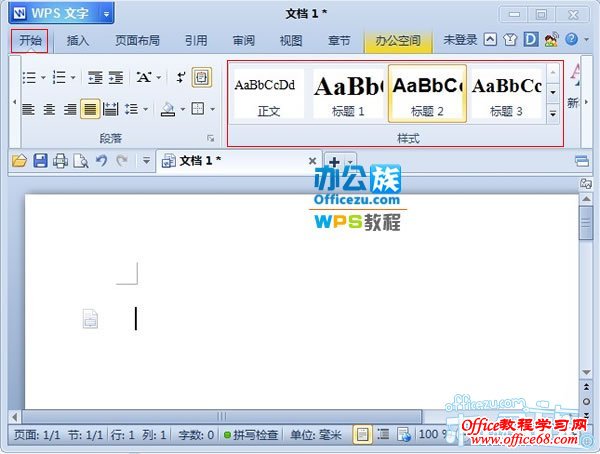Click the line spacing icon

click(131, 109)
